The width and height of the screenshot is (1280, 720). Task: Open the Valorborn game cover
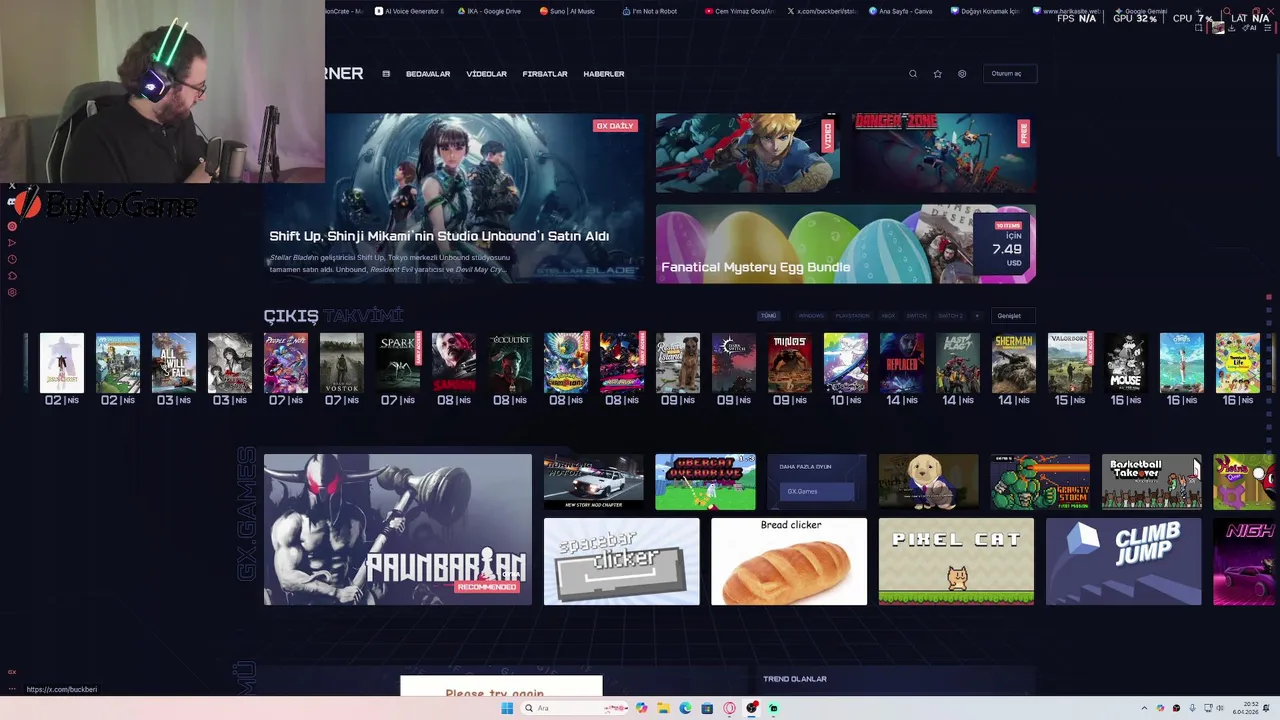[x=1069, y=362]
